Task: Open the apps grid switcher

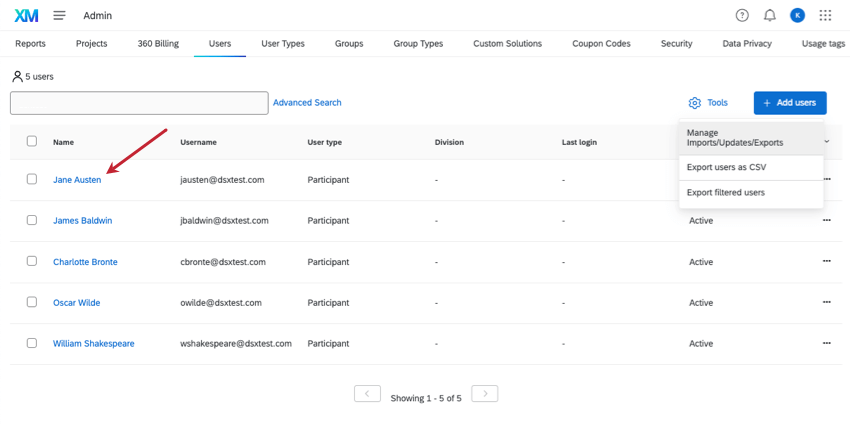Action: click(x=825, y=15)
